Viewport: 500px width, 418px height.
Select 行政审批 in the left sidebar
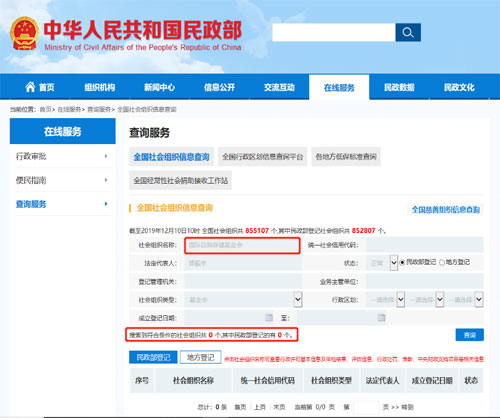coord(31,156)
